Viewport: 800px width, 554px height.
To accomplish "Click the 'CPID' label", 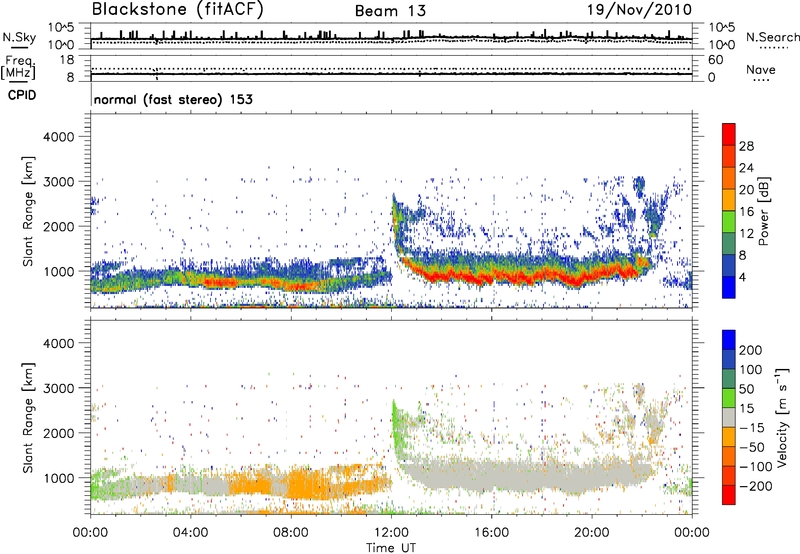I will (x=22, y=95).
